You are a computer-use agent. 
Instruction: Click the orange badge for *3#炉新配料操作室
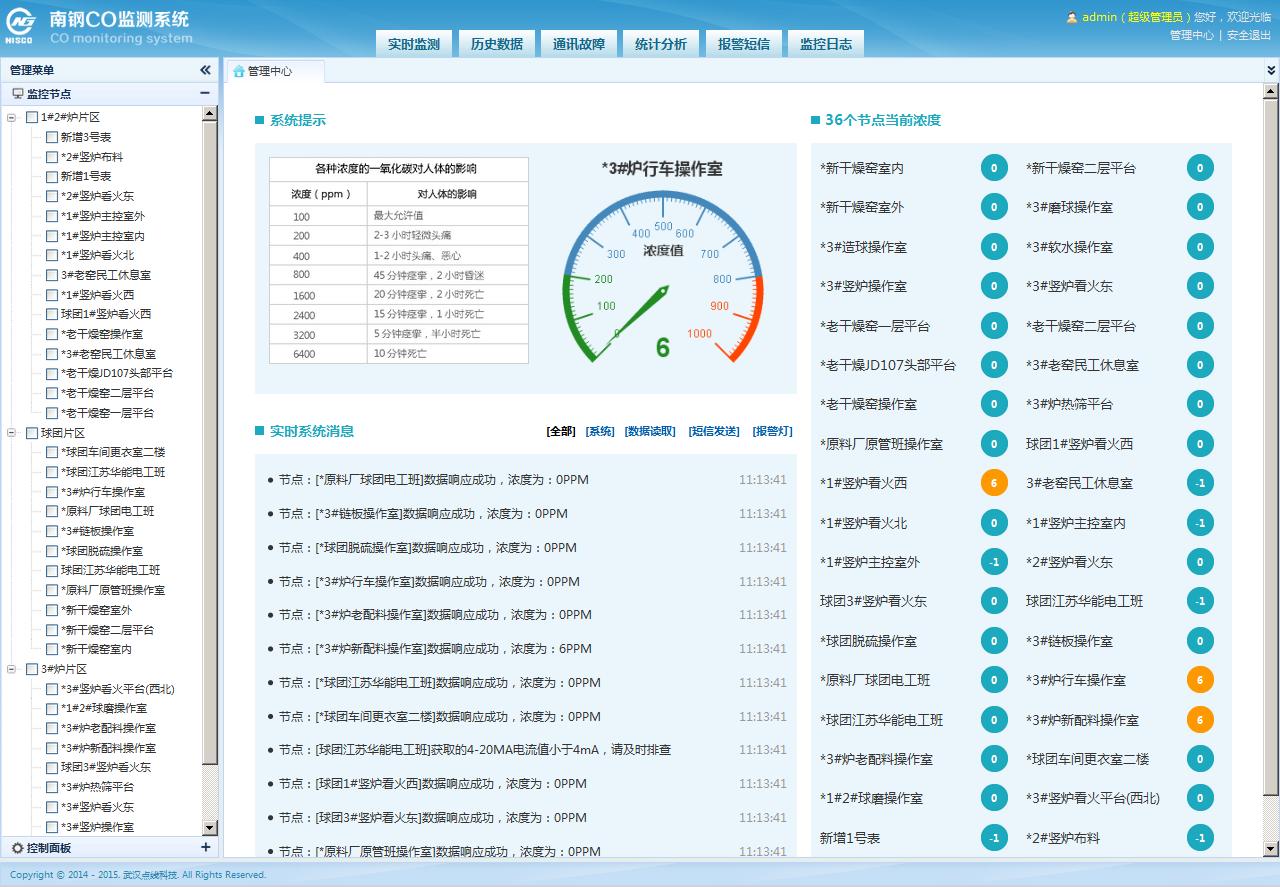pyautogui.click(x=1200, y=720)
